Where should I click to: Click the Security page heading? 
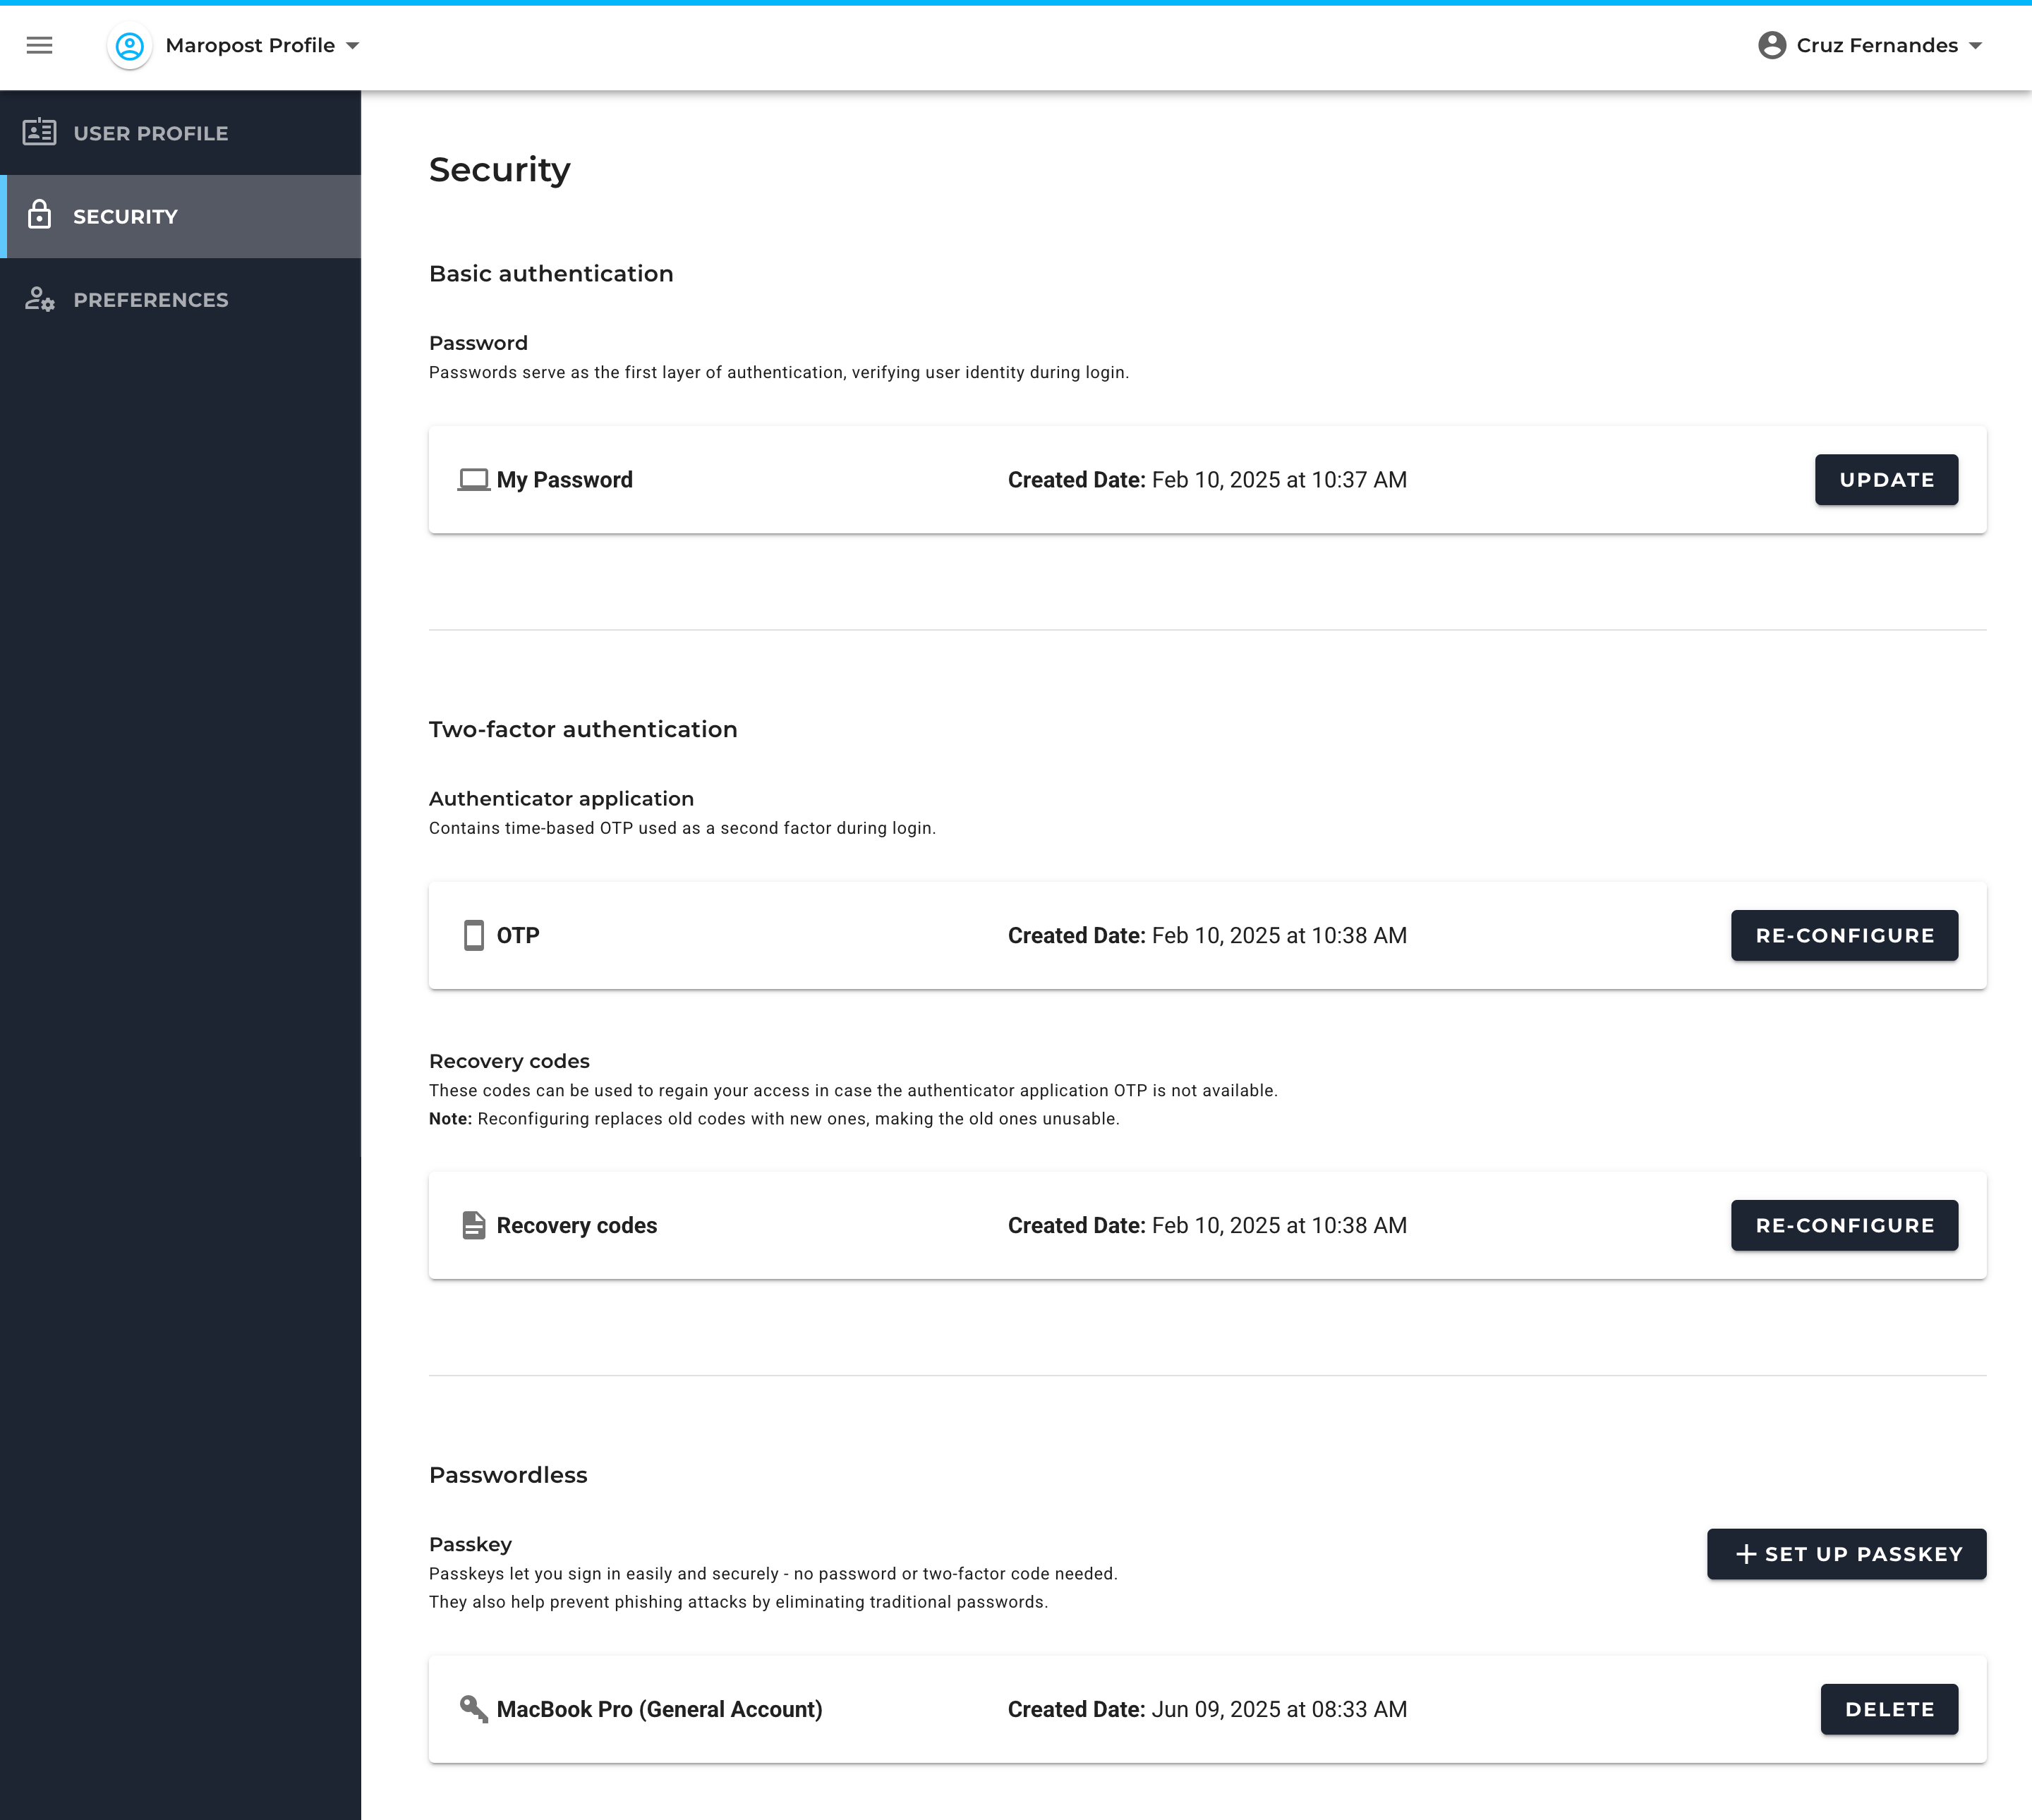500,170
